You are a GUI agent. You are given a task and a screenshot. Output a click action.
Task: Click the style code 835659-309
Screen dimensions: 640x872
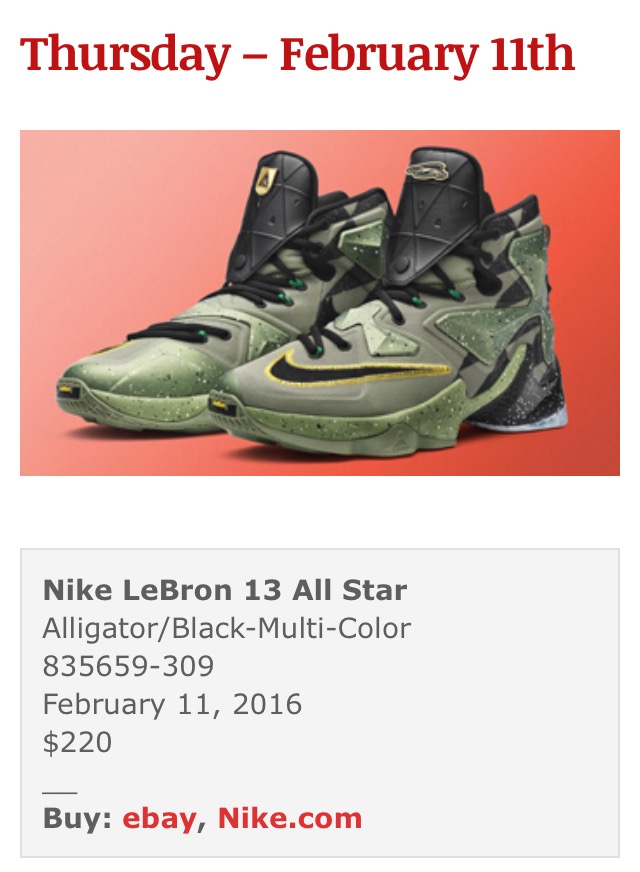coord(128,666)
